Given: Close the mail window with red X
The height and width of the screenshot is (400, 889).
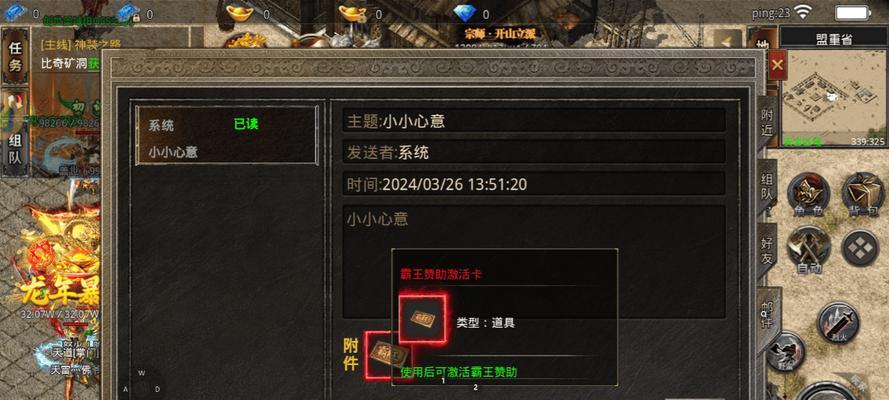Looking at the screenshot, I should click(x=777, y=65).
